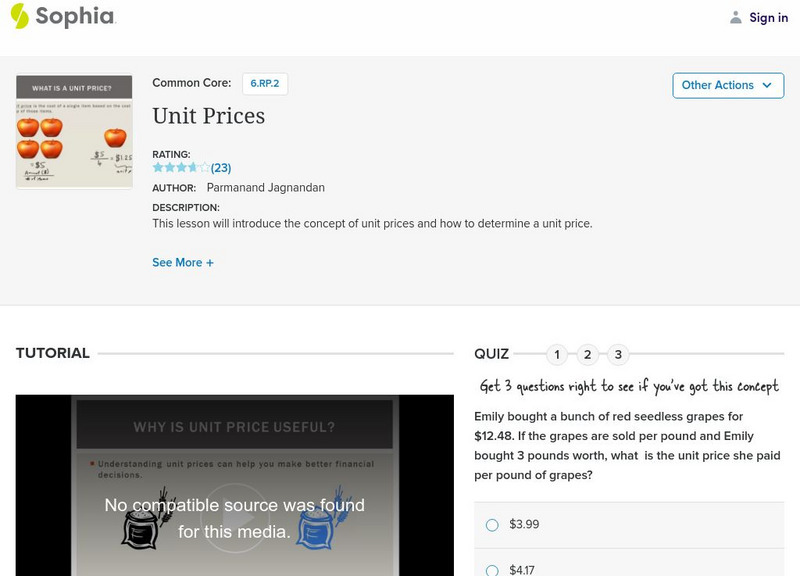800x576 pixels.
Task: Select quiz step circle 1
Action: (556, 352)
